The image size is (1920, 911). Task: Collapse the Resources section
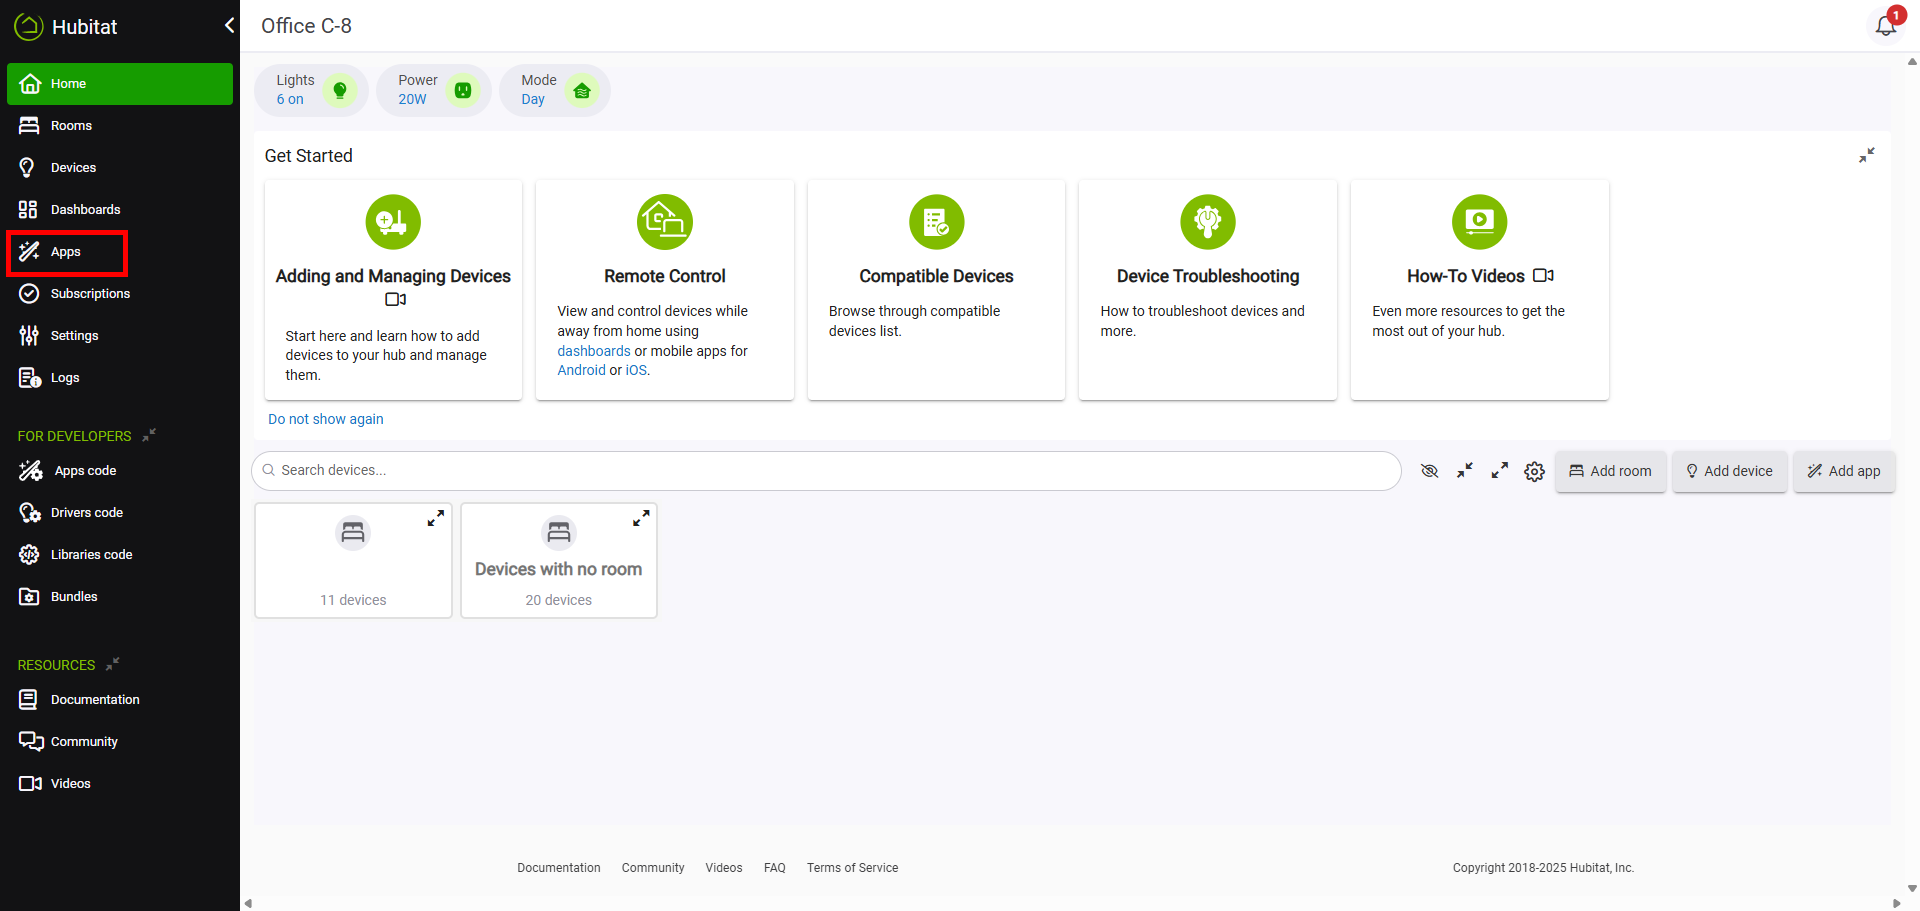(113, 664)
